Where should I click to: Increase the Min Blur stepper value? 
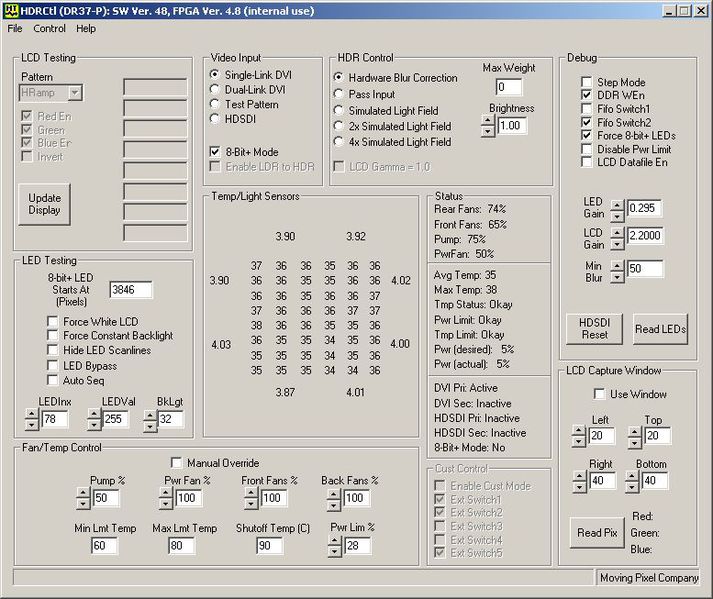616,263
